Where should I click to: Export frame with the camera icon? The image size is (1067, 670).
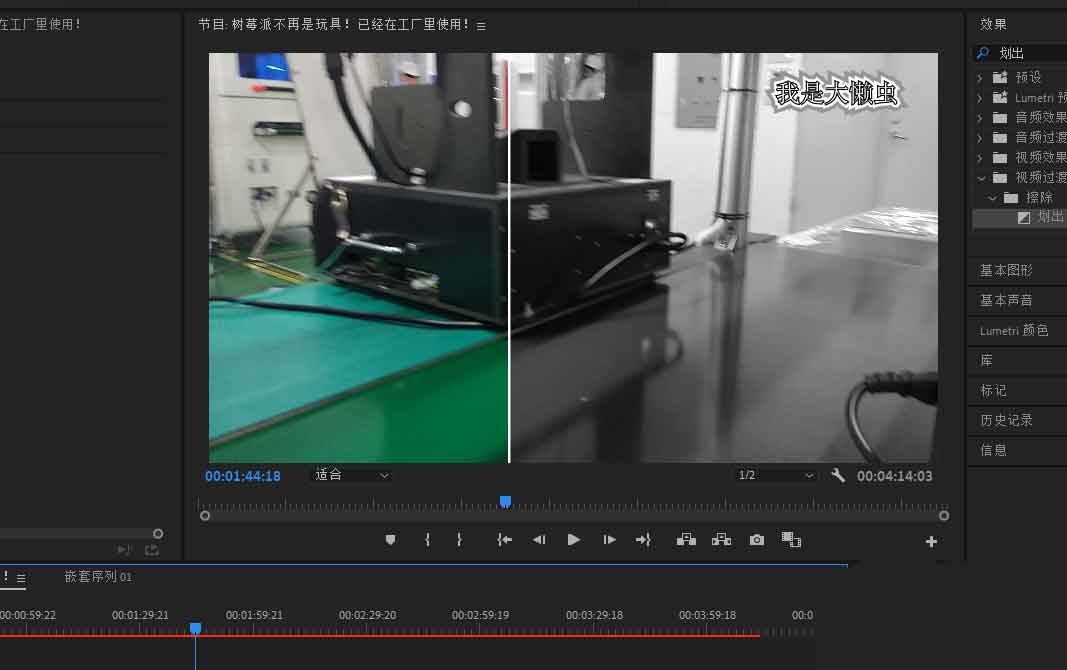tap(757, 540)
